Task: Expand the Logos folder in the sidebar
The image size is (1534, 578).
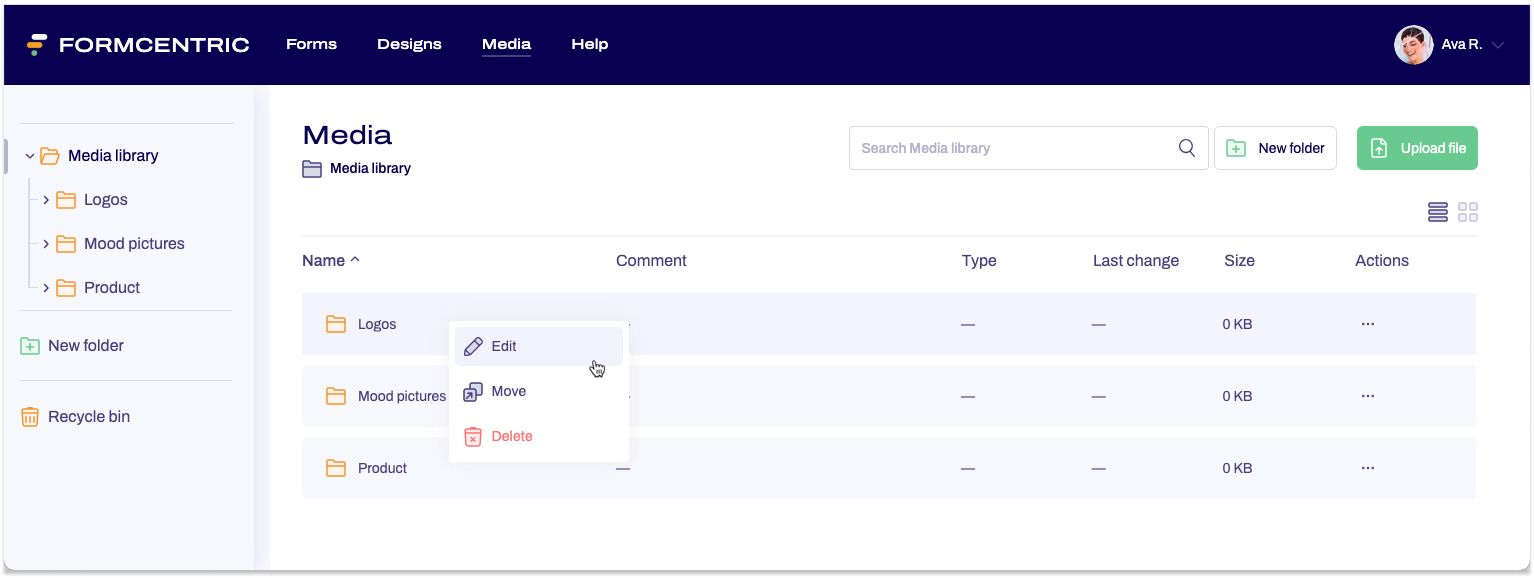Action: click(46, 199)
